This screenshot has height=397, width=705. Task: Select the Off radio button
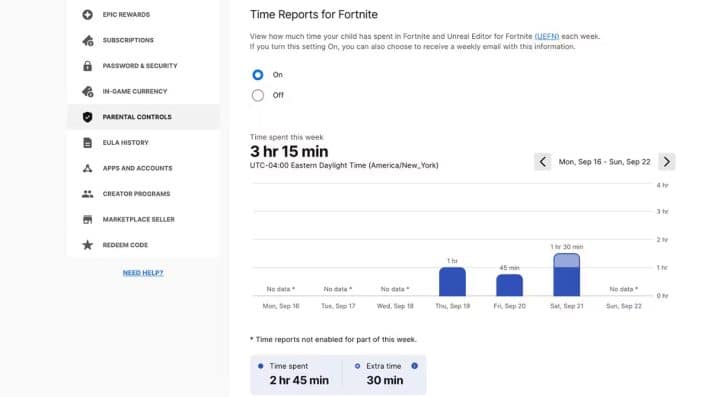pos(258,95)
